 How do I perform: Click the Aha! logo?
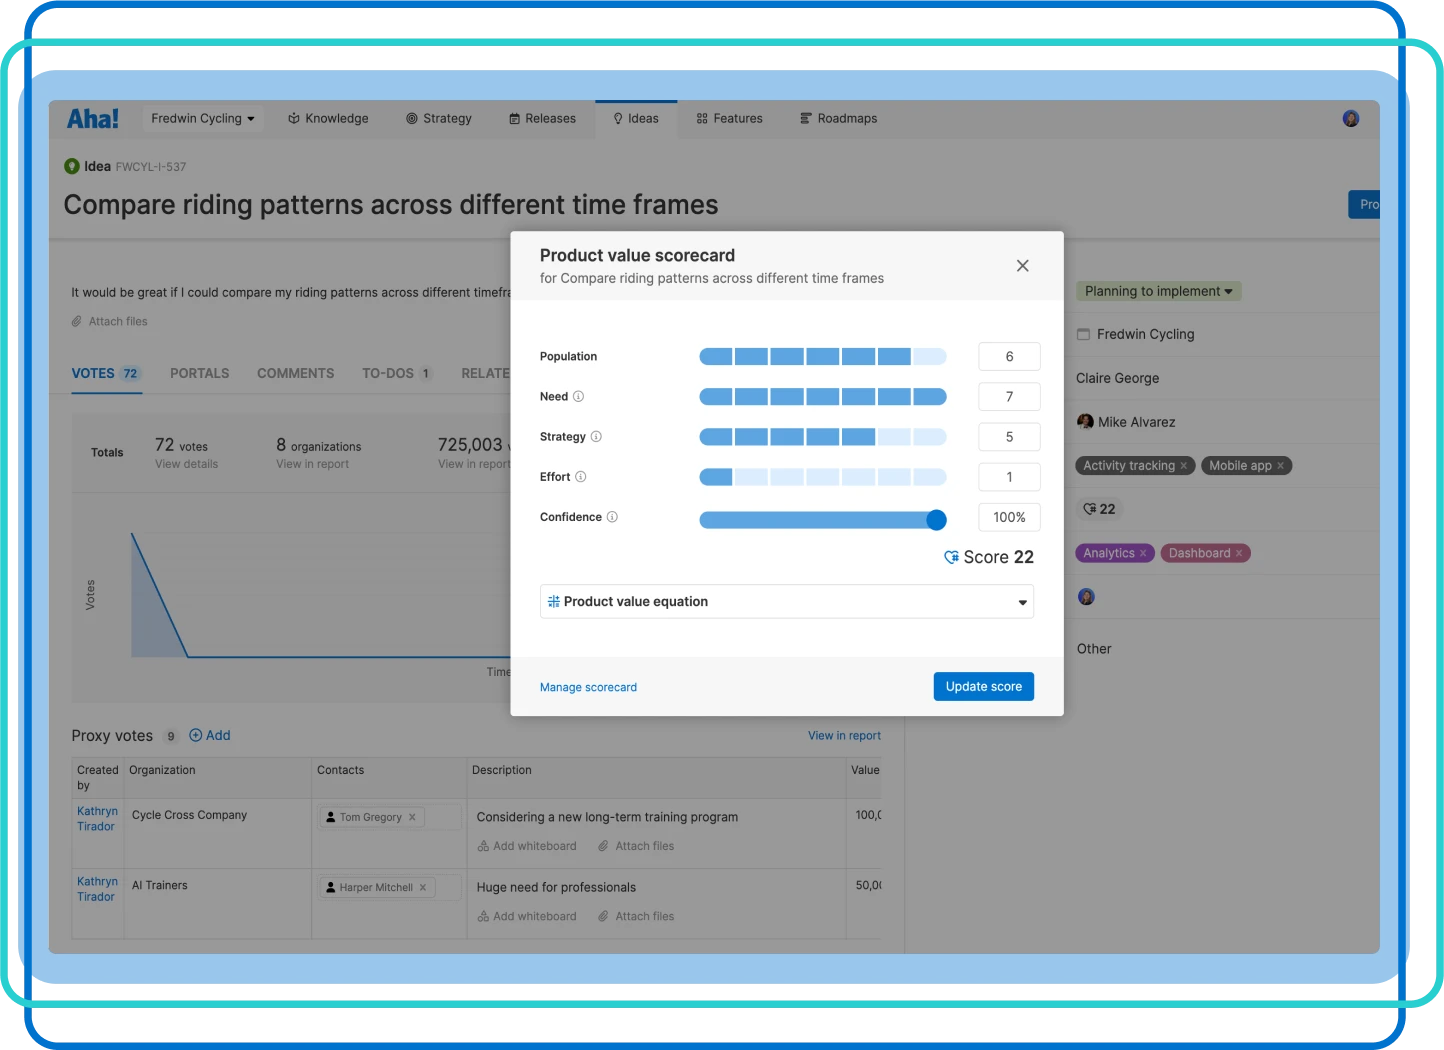[92, 119]
